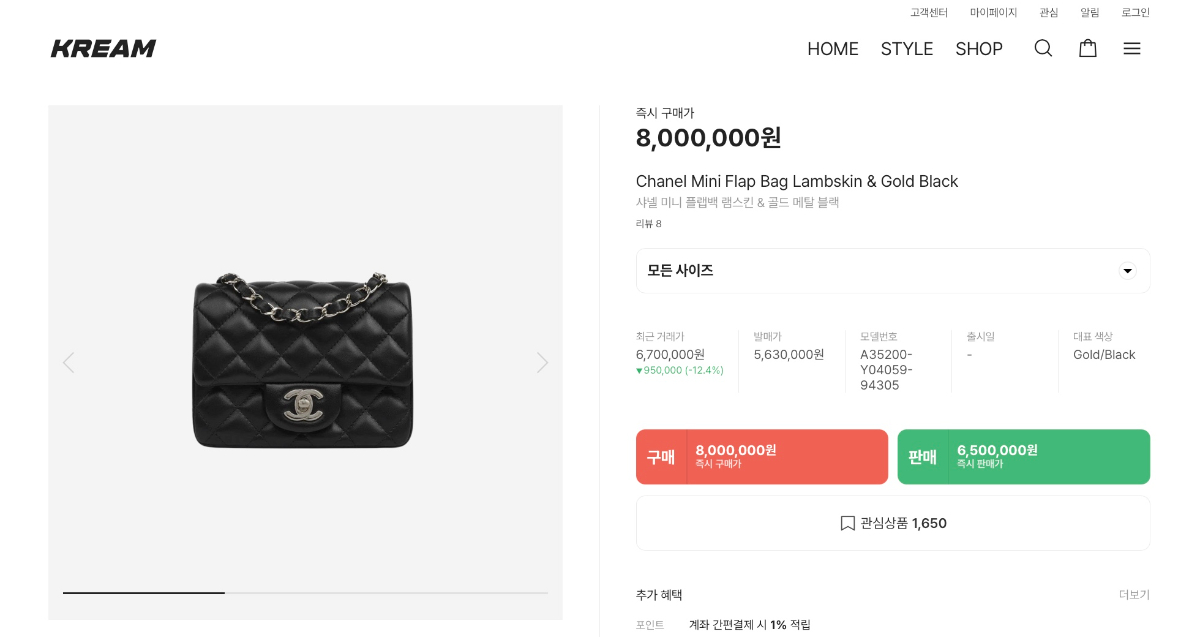
Task: Go to 마이페이지
Action: (993, 13)
